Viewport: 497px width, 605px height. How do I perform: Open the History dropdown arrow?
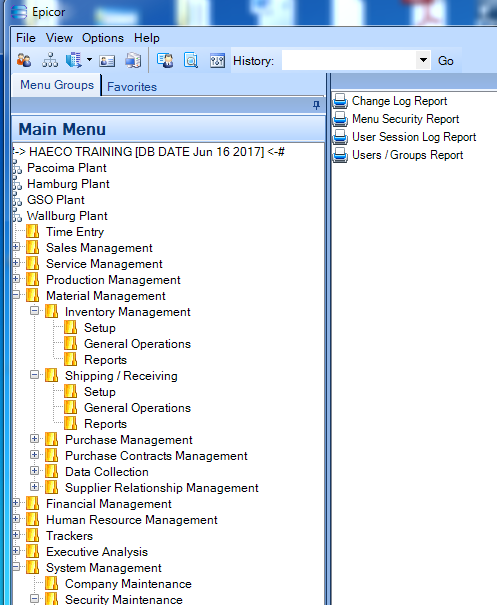(423, 60)
